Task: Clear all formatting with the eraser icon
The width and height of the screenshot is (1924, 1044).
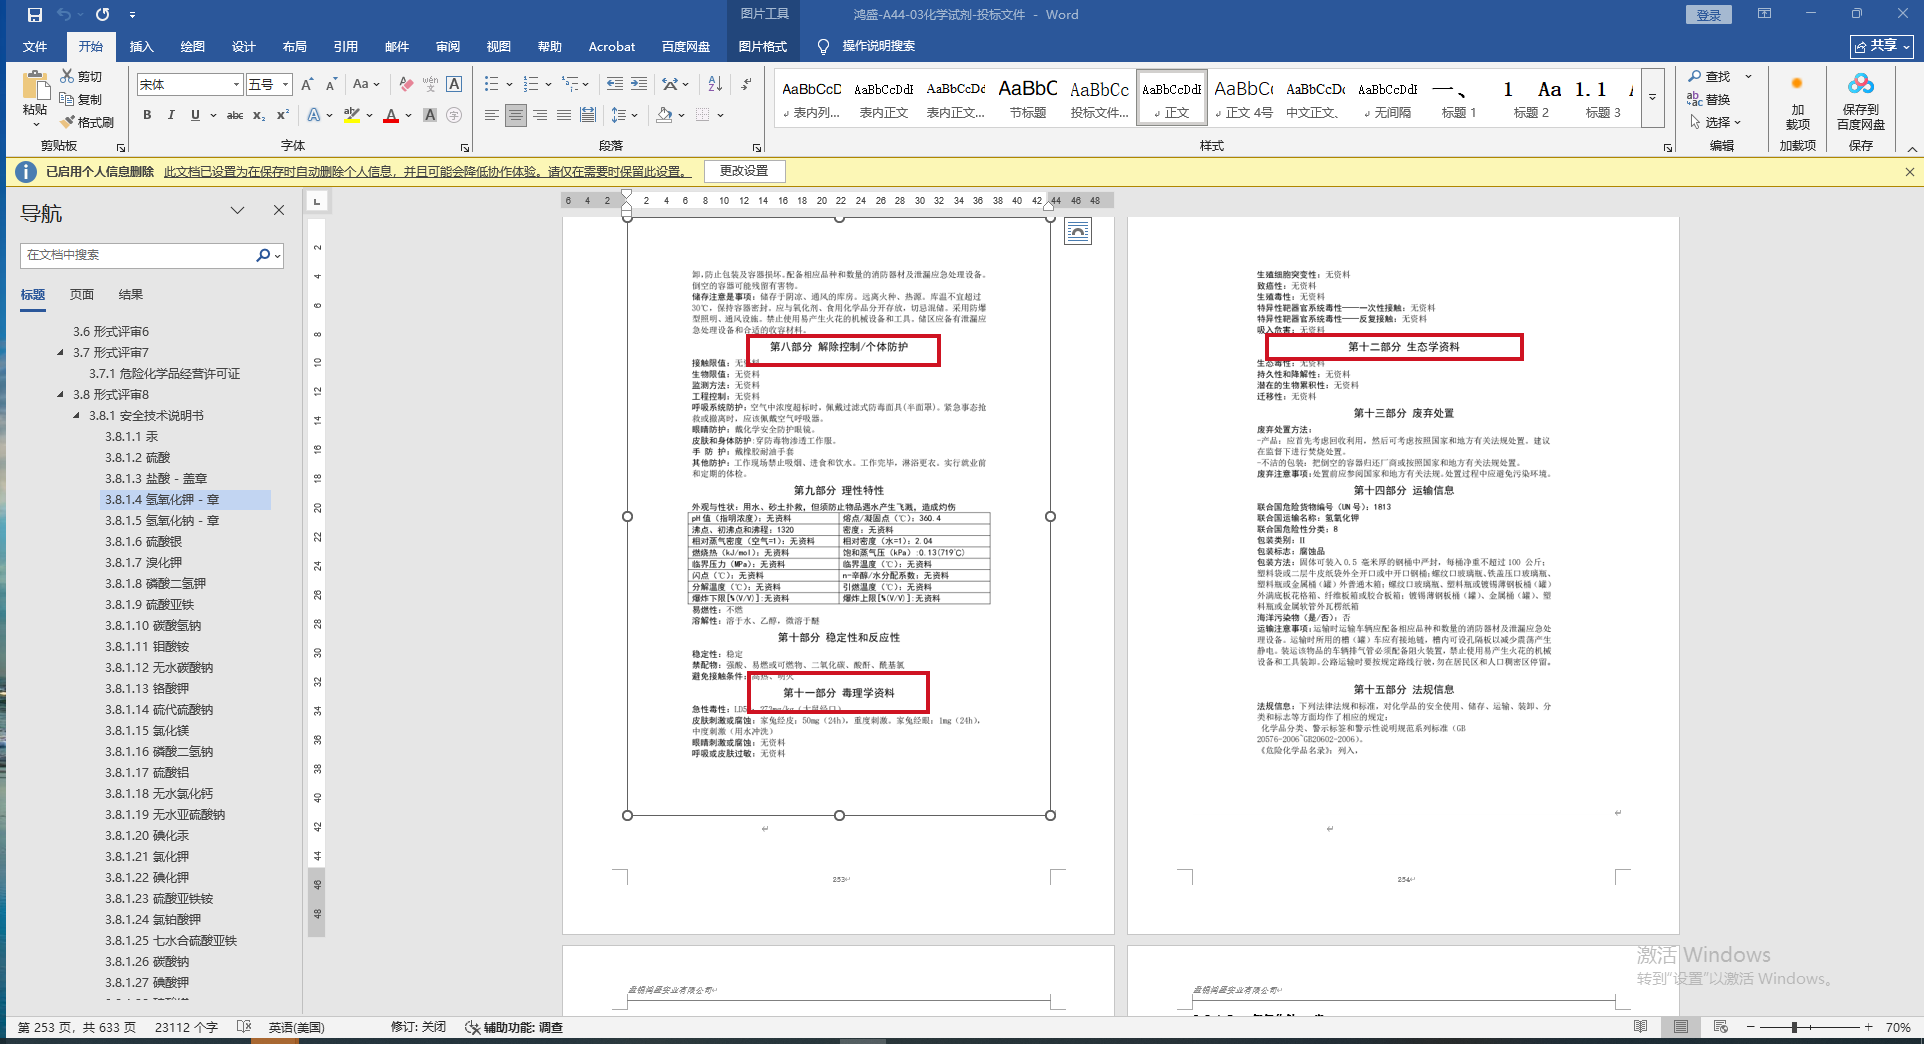Action: point(406,84)
